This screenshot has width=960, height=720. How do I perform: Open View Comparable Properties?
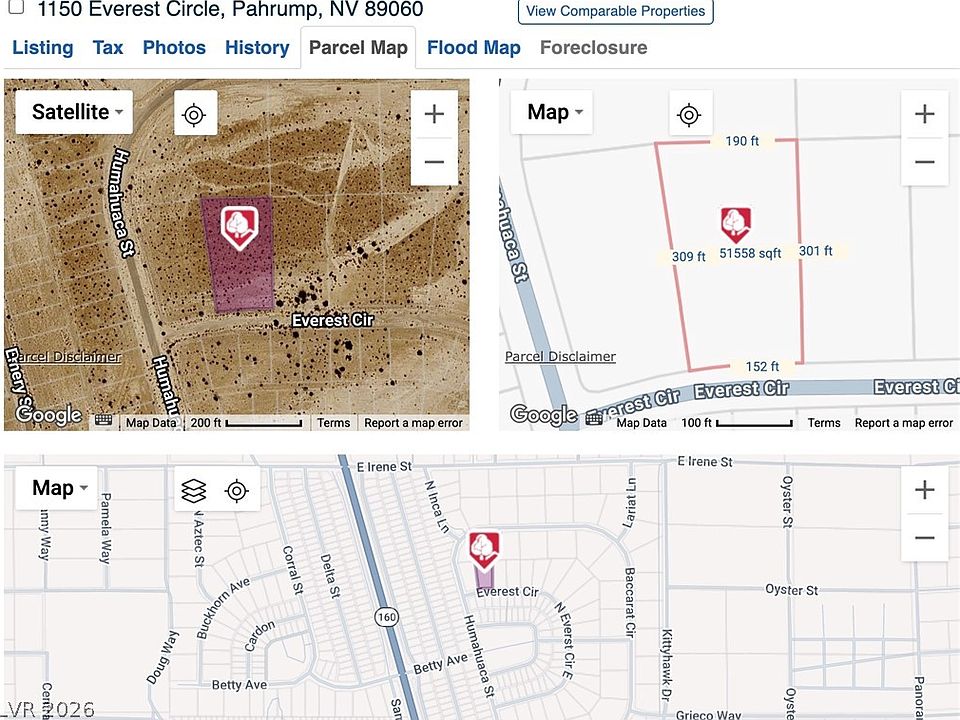(615, 11)
